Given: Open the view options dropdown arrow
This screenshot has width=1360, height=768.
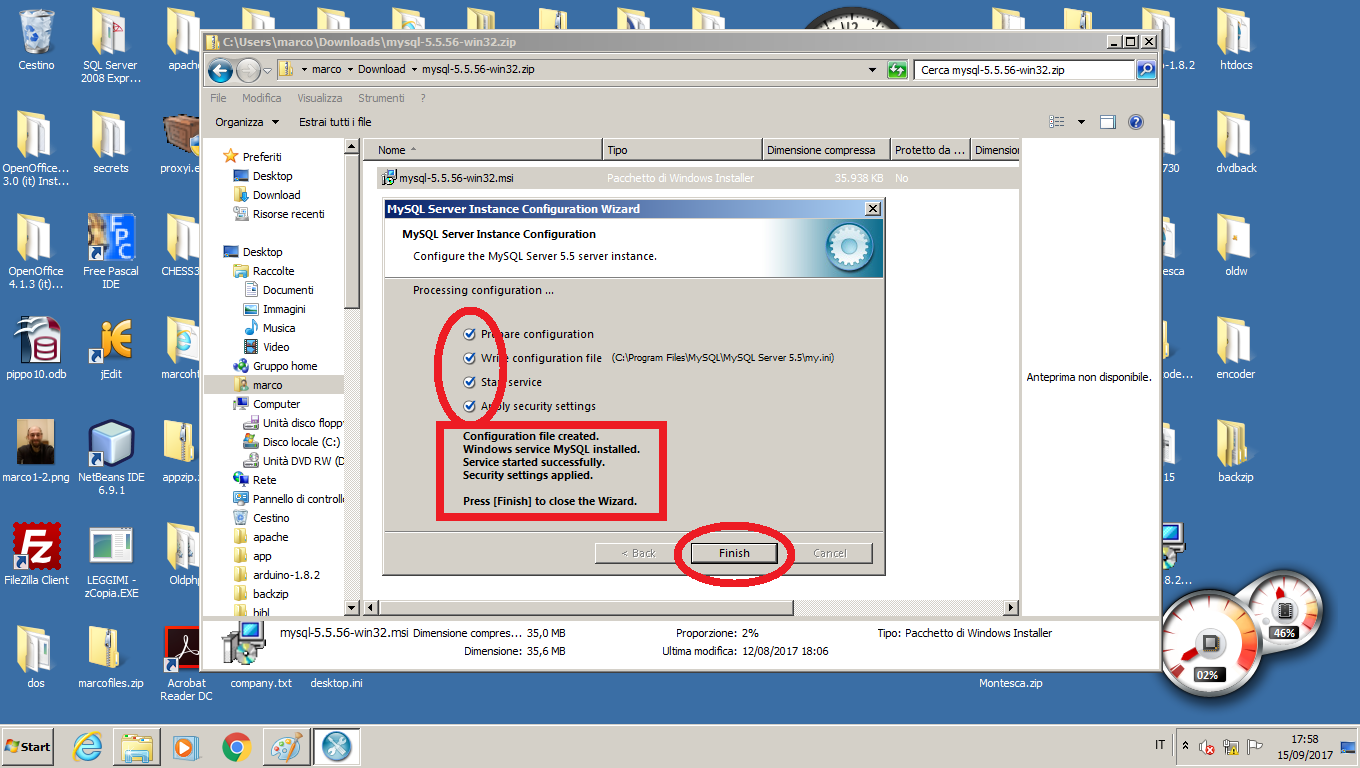Looking at the screenshot, I should pos(1081,122).
